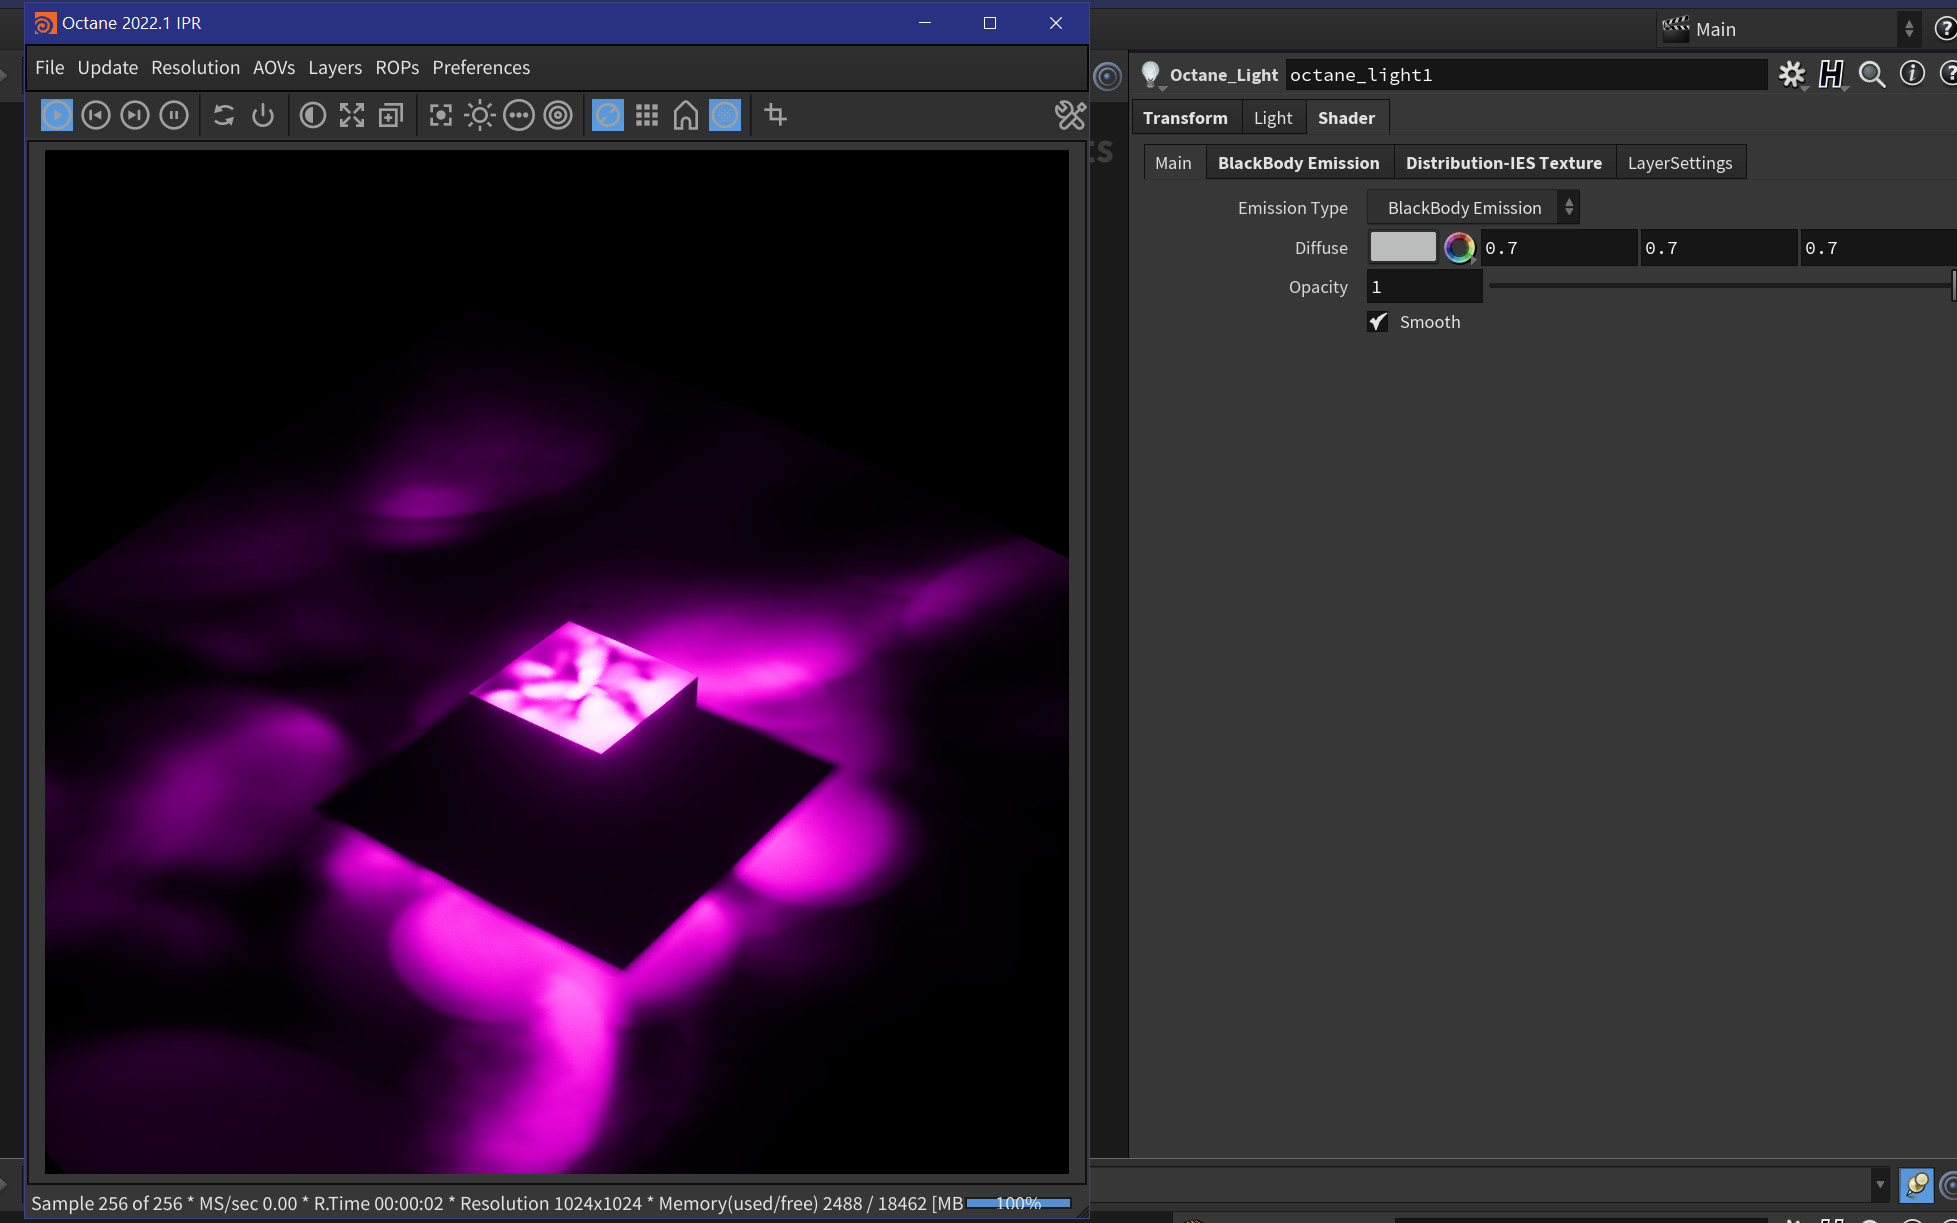Click the concentric circles target icon
This screenshot has height=1223, width=1957.
(558, 115)
